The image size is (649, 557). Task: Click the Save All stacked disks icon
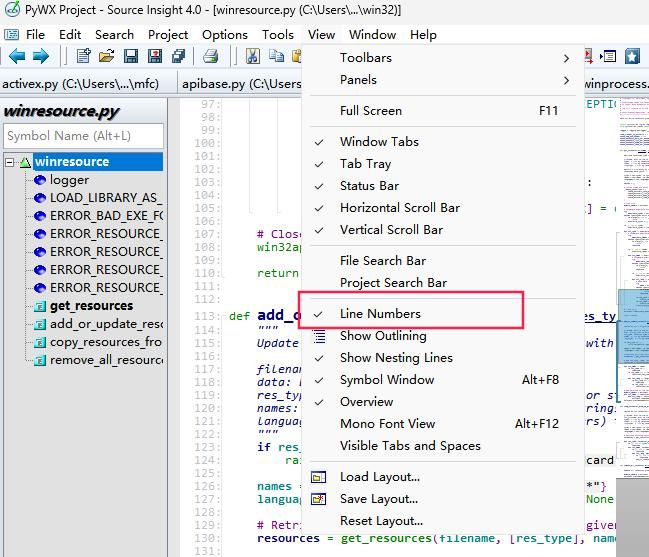pos(179,56)
